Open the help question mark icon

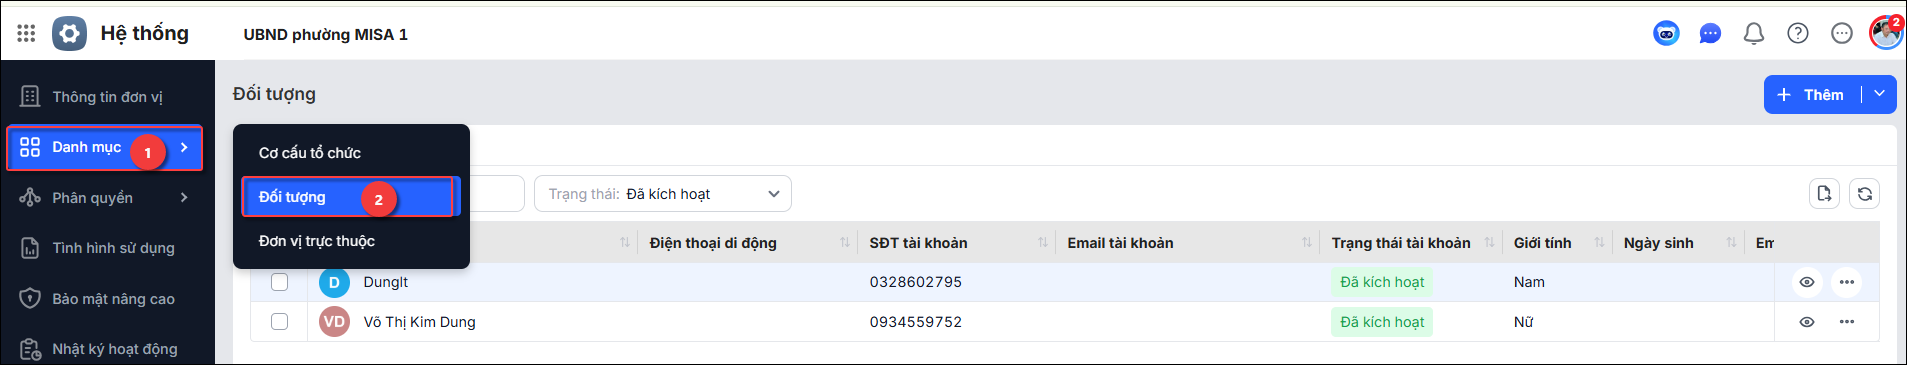pyautogui.click(x=1798, y=34)
